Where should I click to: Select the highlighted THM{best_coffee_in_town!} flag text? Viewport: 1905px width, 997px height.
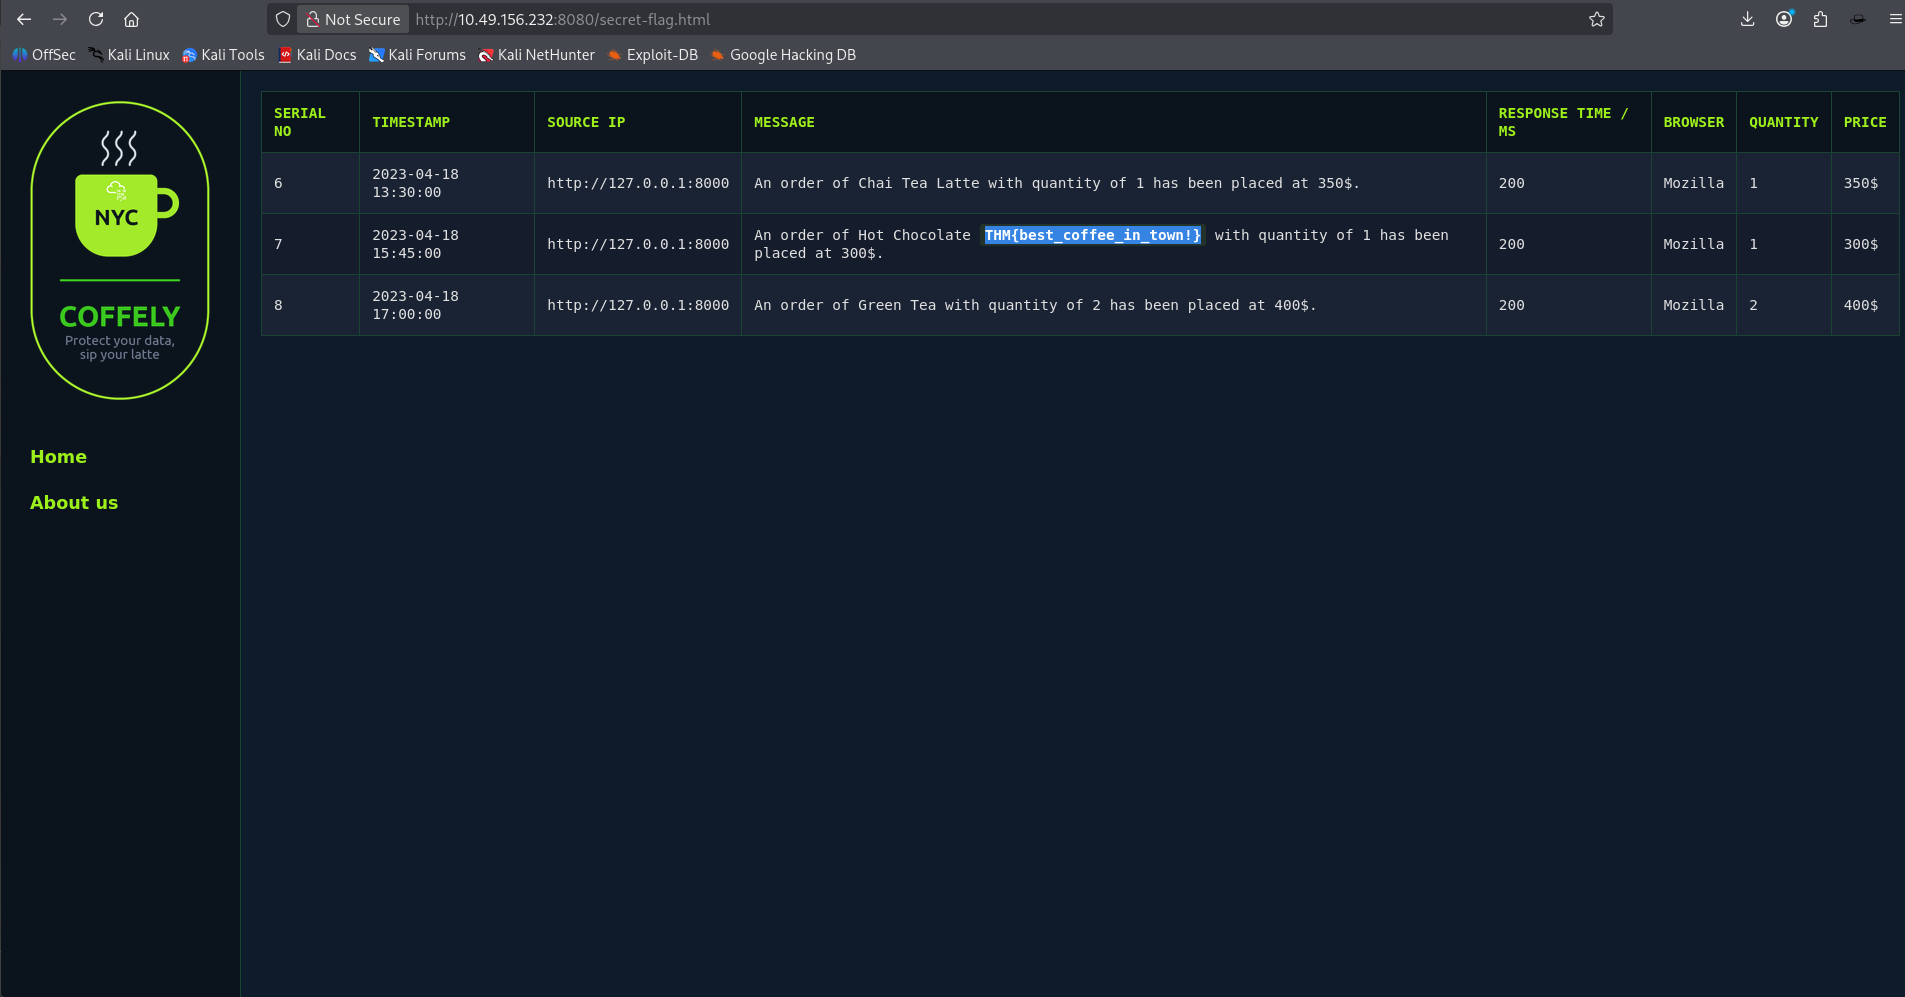[x=1093, y=235]
